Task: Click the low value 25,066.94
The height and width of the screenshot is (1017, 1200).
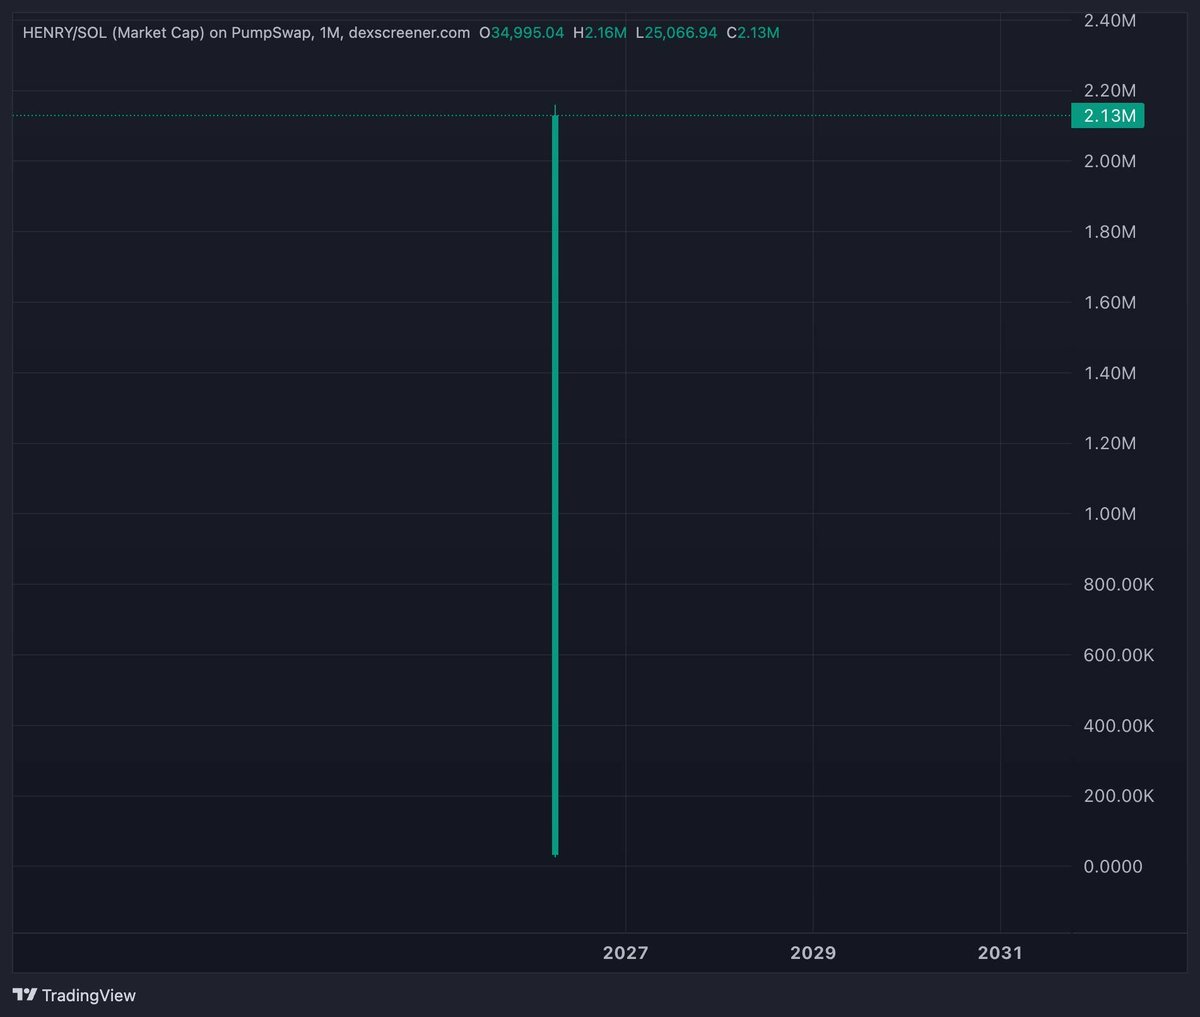Action: 681,33
